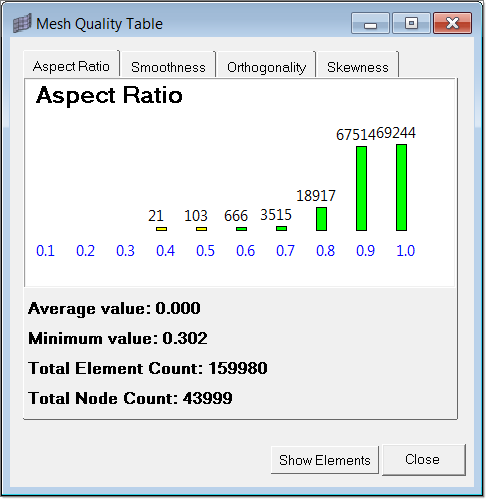Click the Show Elements button
The height and width of the screenshot is (500, 487).
coord(325,460)
